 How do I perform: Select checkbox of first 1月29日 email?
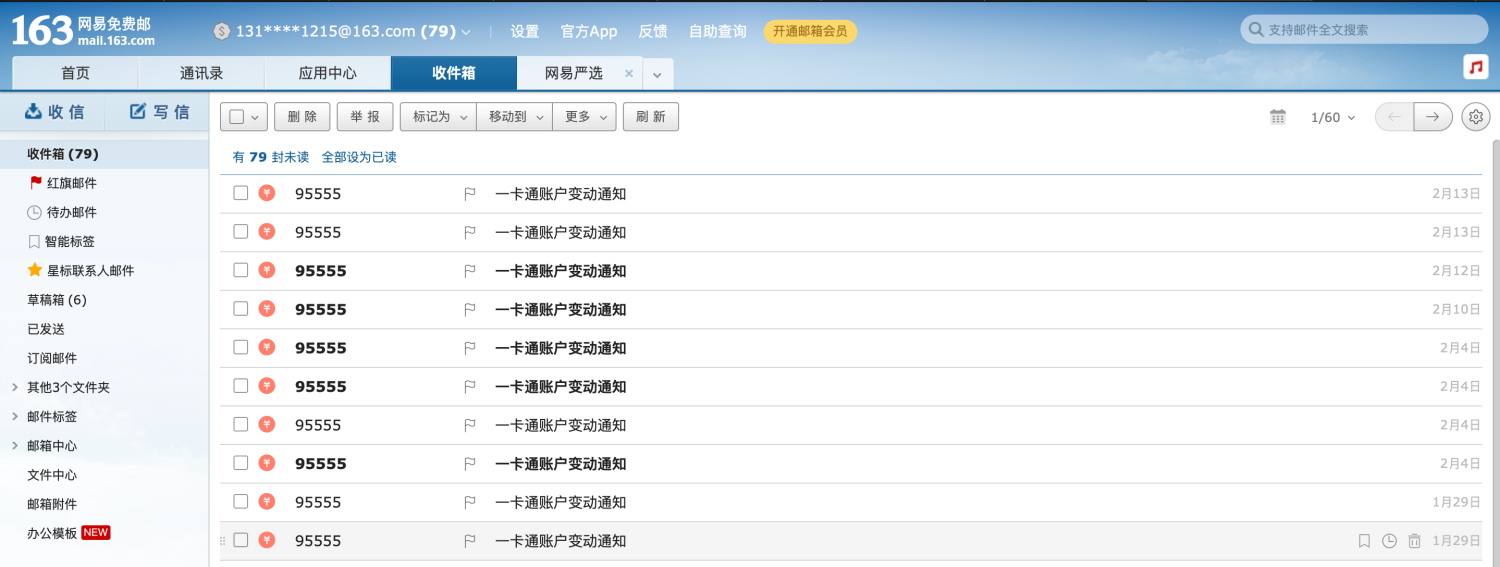240,501
